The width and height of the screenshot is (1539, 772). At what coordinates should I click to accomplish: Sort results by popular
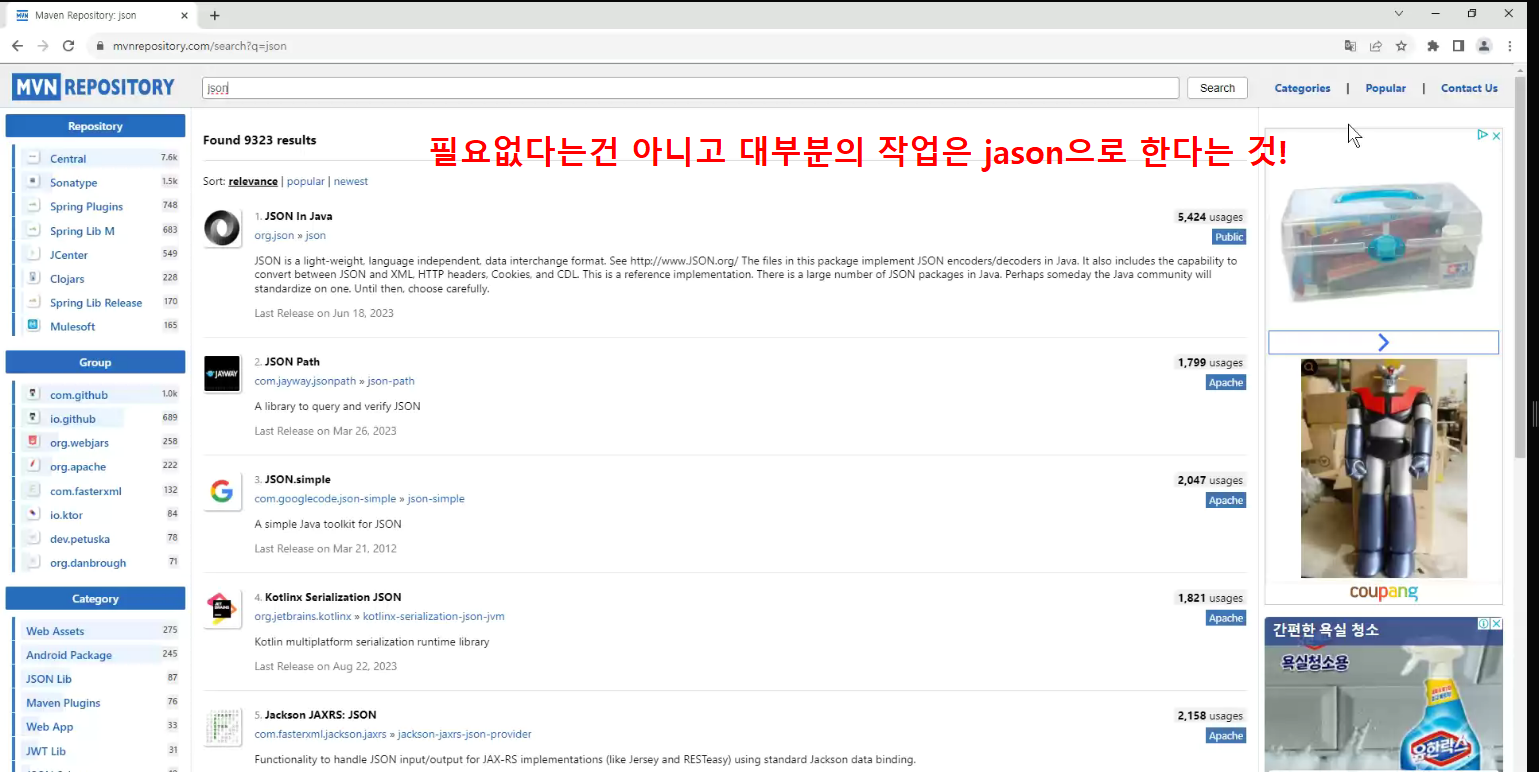click(x=306, y=181)
